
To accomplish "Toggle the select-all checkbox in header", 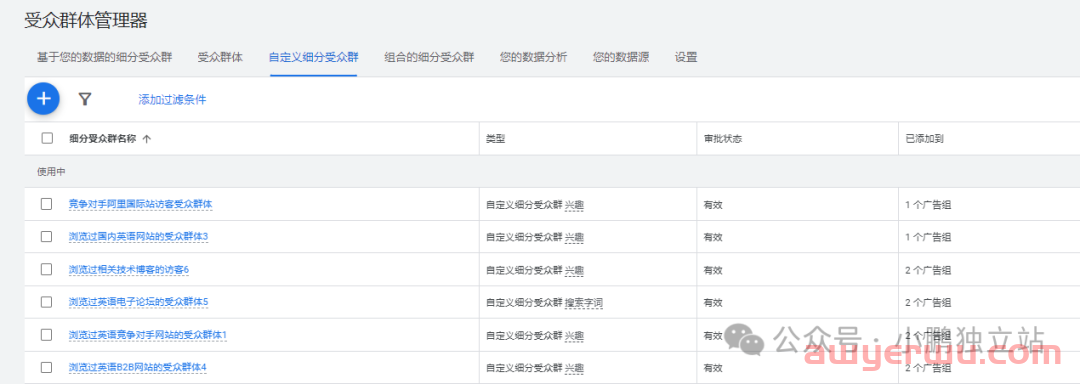I will [x=47, y=138].
